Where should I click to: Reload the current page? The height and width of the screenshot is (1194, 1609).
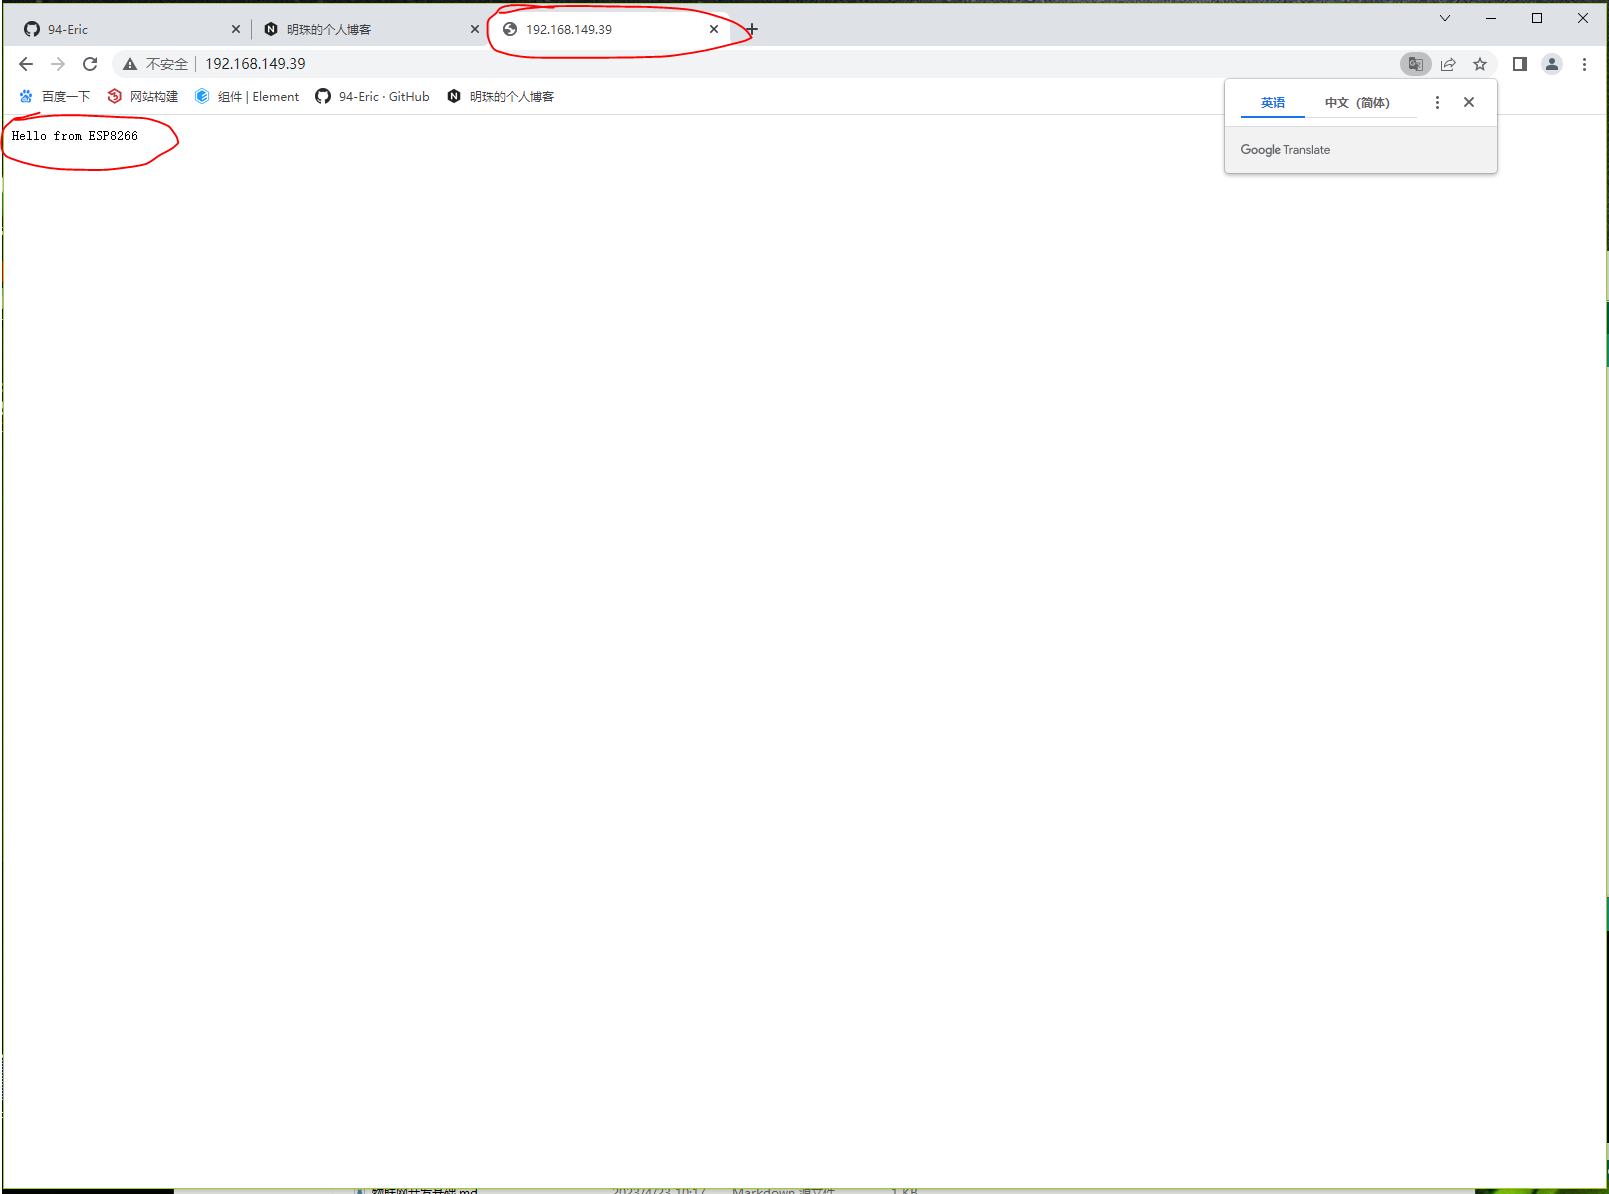(90, 64)
